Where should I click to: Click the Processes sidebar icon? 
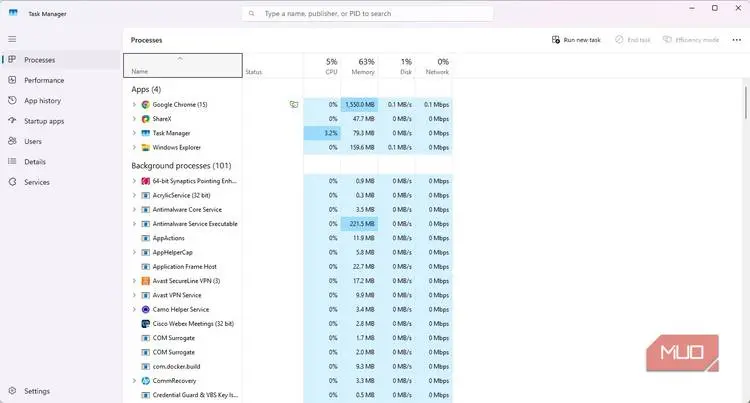(12, 59)
